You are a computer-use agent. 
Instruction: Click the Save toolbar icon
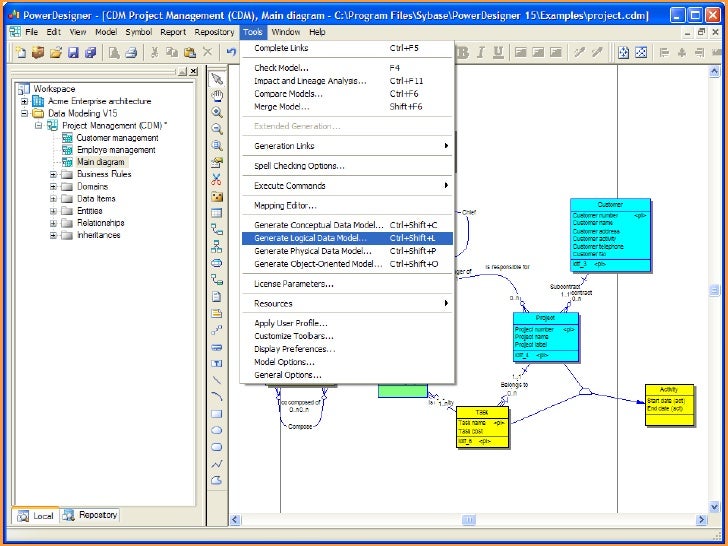(x=73, y=52)
